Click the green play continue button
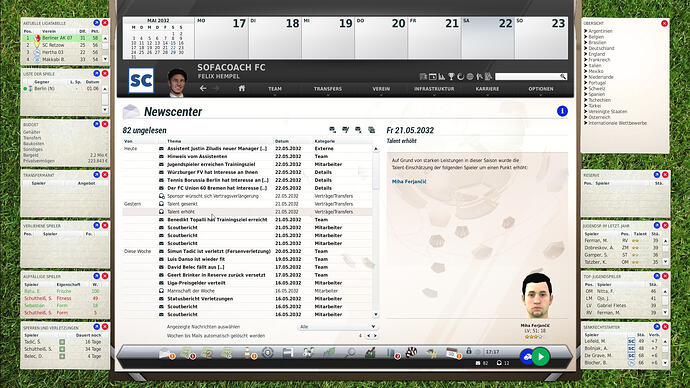The height and width of the screenshot is (388, 690). 540,356
